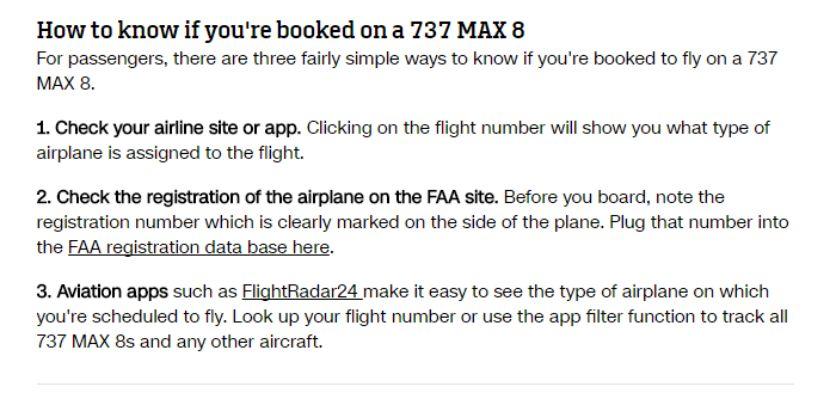Screen dimensions: 830x393
Task: Open the FAA registration data base link
Action: click(199, 247)
